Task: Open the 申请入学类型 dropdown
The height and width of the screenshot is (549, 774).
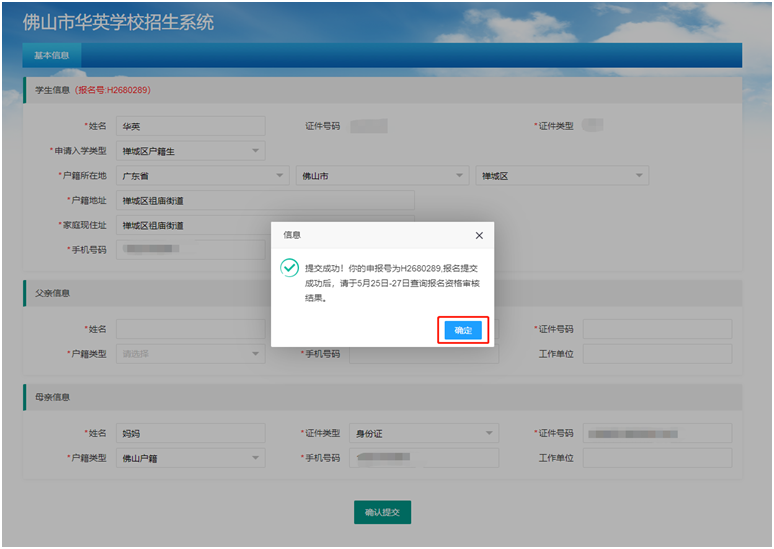Action: 190,151
